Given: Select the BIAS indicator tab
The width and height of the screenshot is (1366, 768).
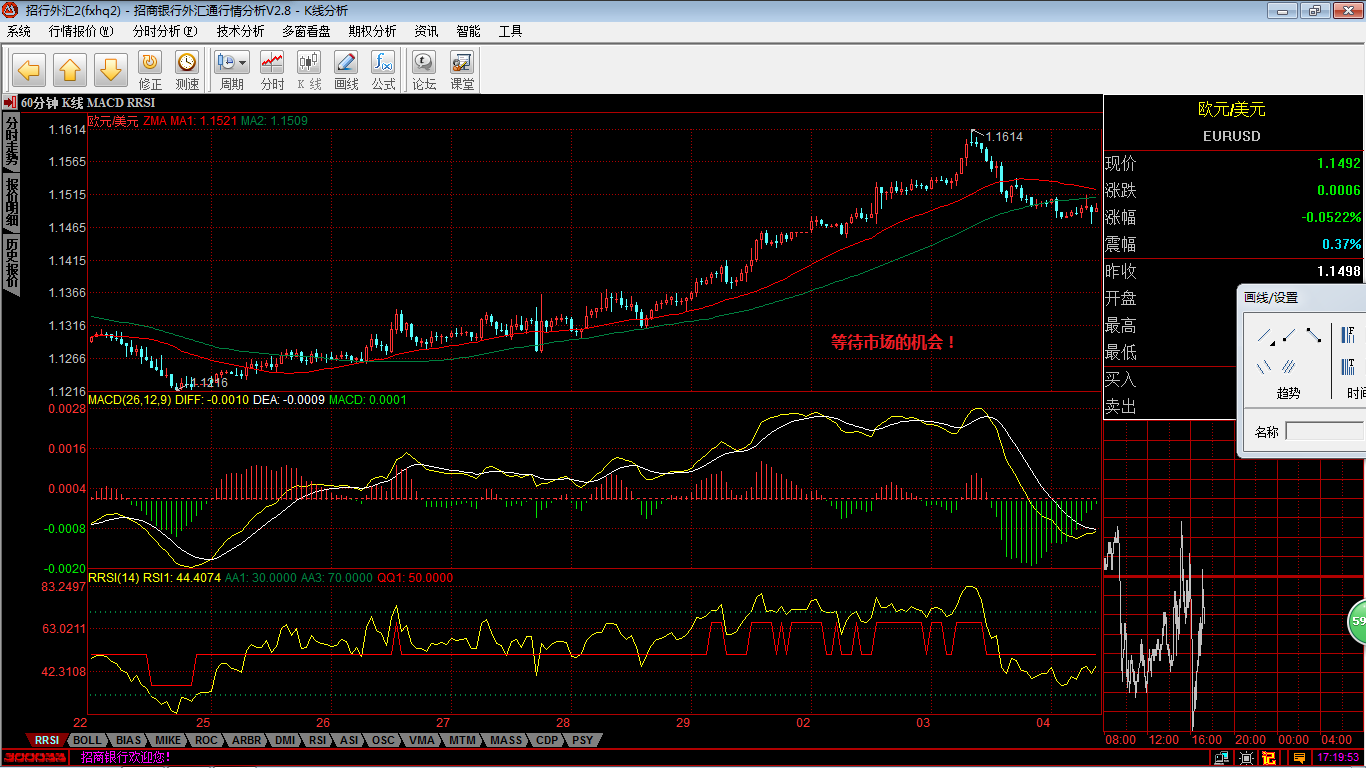Looking at the screenshot, I should pos(128,740).
